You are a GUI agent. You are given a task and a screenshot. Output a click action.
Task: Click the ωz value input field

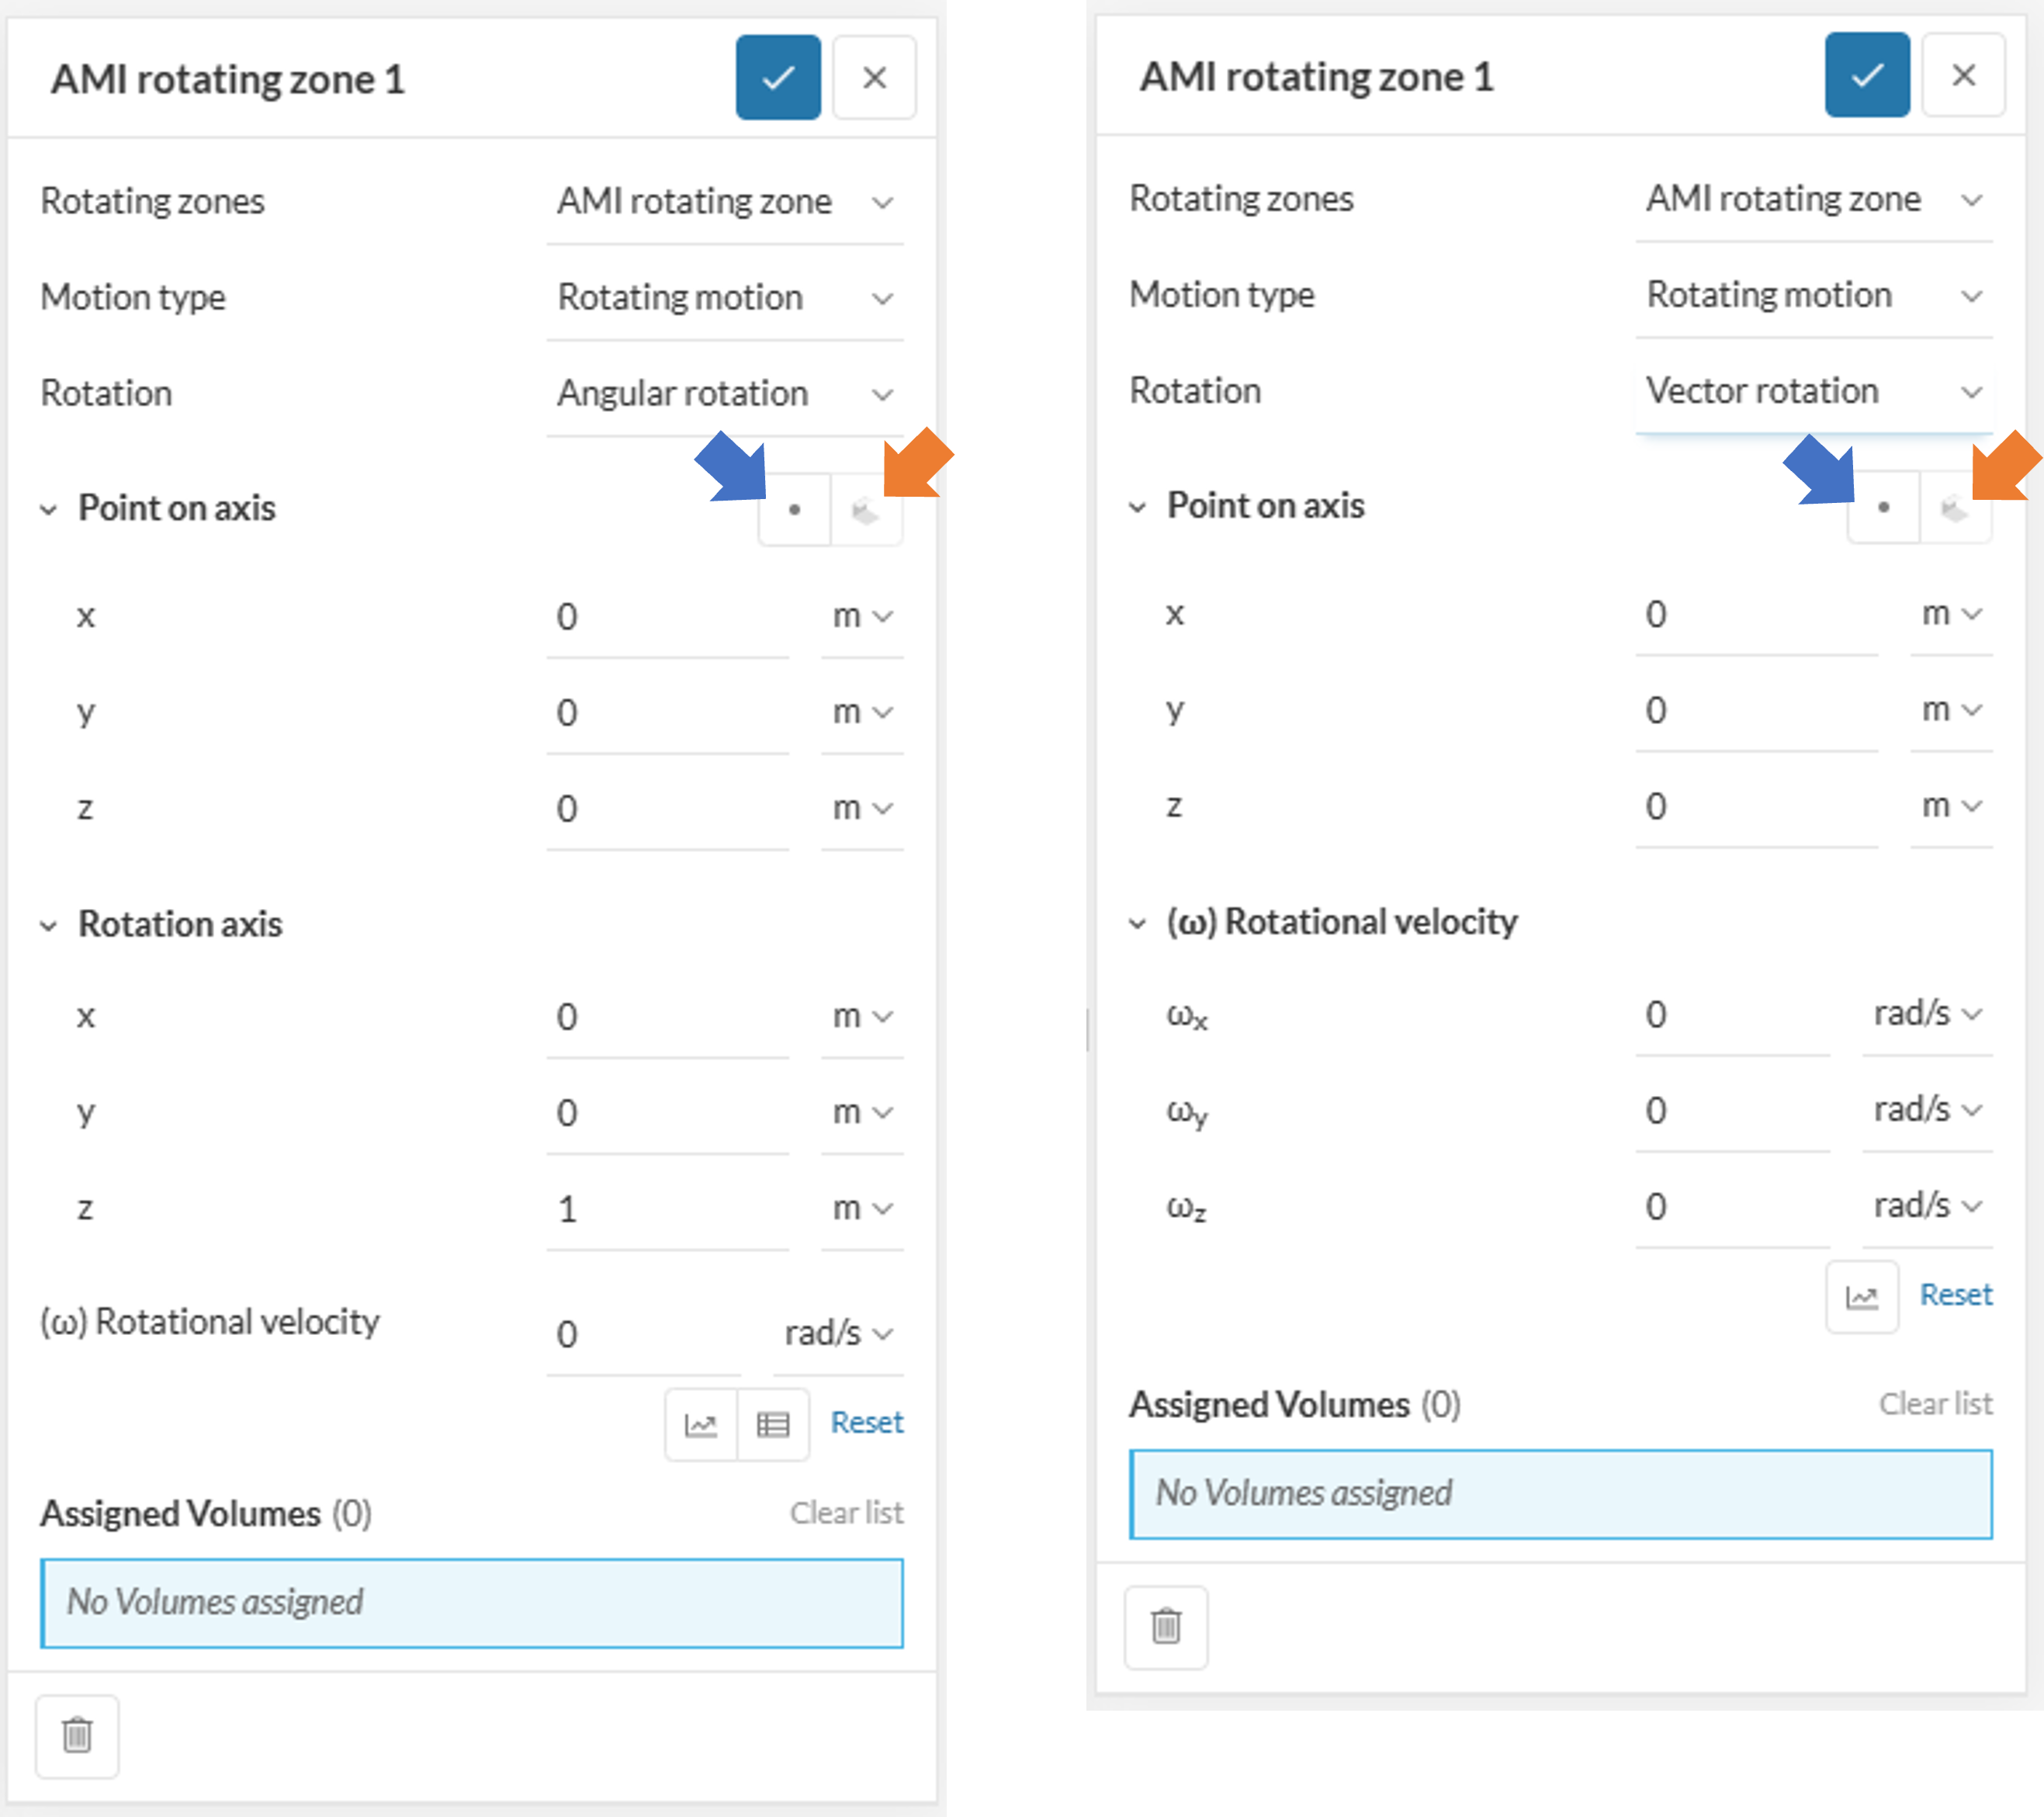1732,1206
